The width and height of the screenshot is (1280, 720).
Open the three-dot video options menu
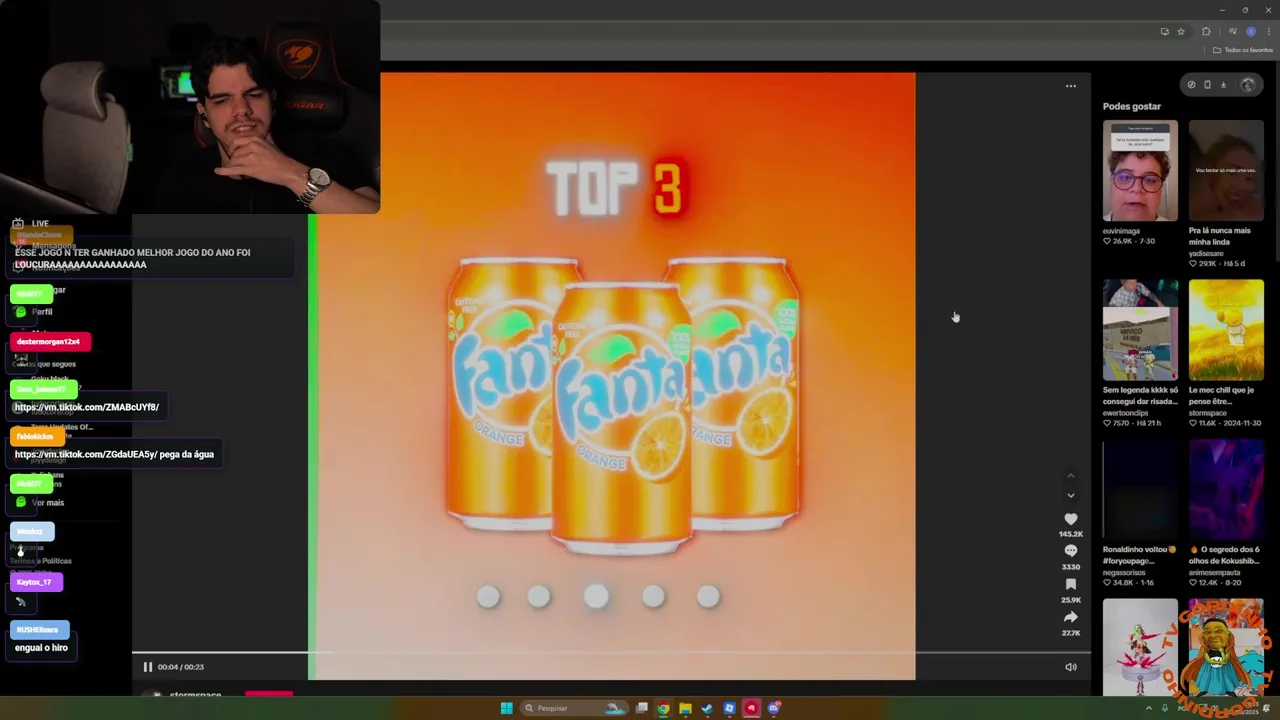tap(1071, 86)
